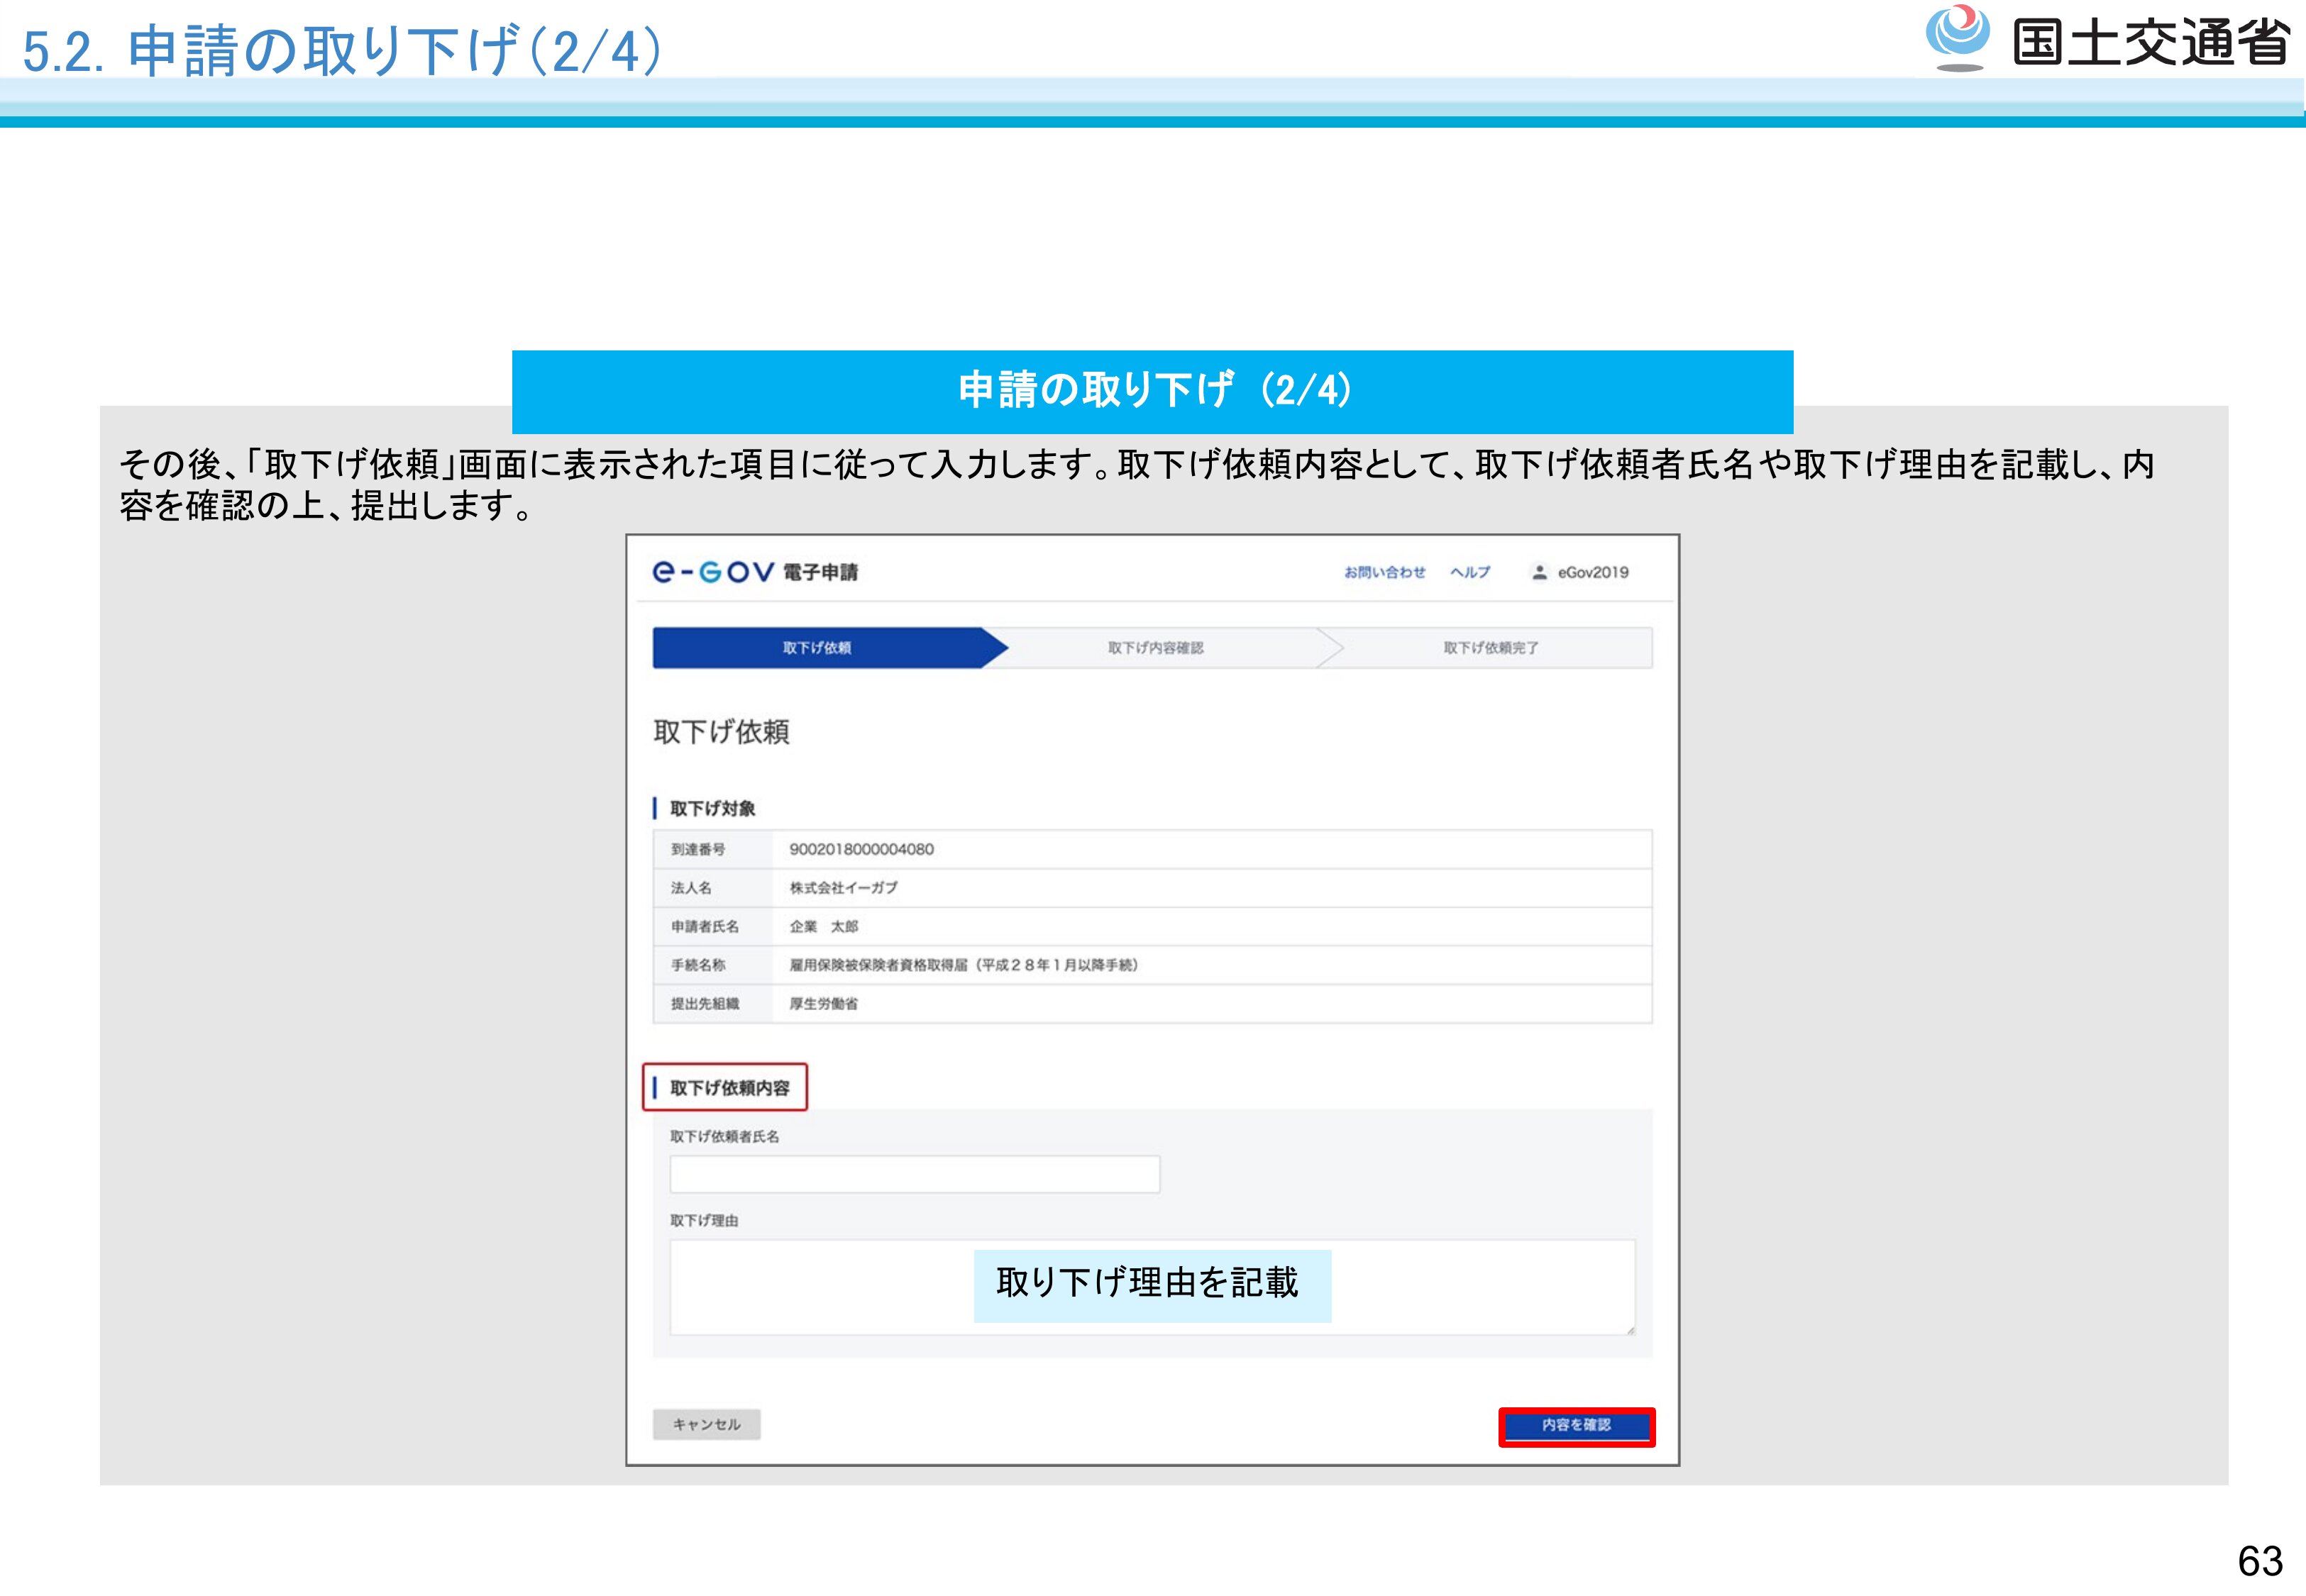
Task: Click the 申請の取り下げ (2/4) blue banner
Action: coord(1152,391)
